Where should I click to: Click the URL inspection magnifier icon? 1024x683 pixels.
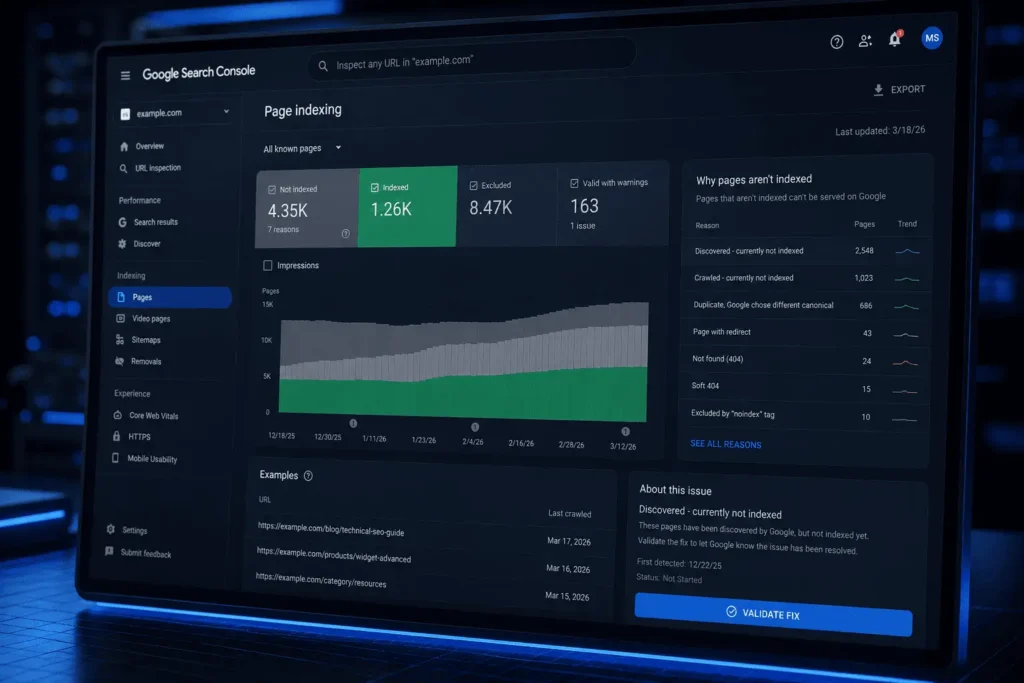[123, 168]
